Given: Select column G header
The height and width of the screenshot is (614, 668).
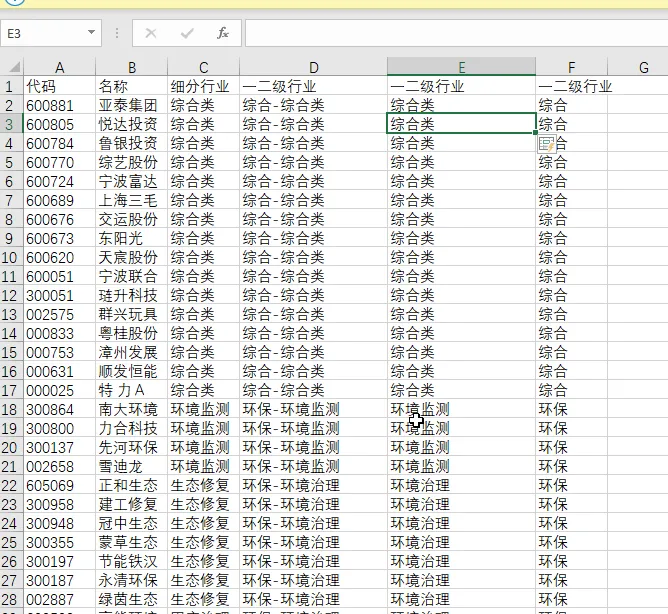Looking at the screenshot, I should click(x=644, y=67).
